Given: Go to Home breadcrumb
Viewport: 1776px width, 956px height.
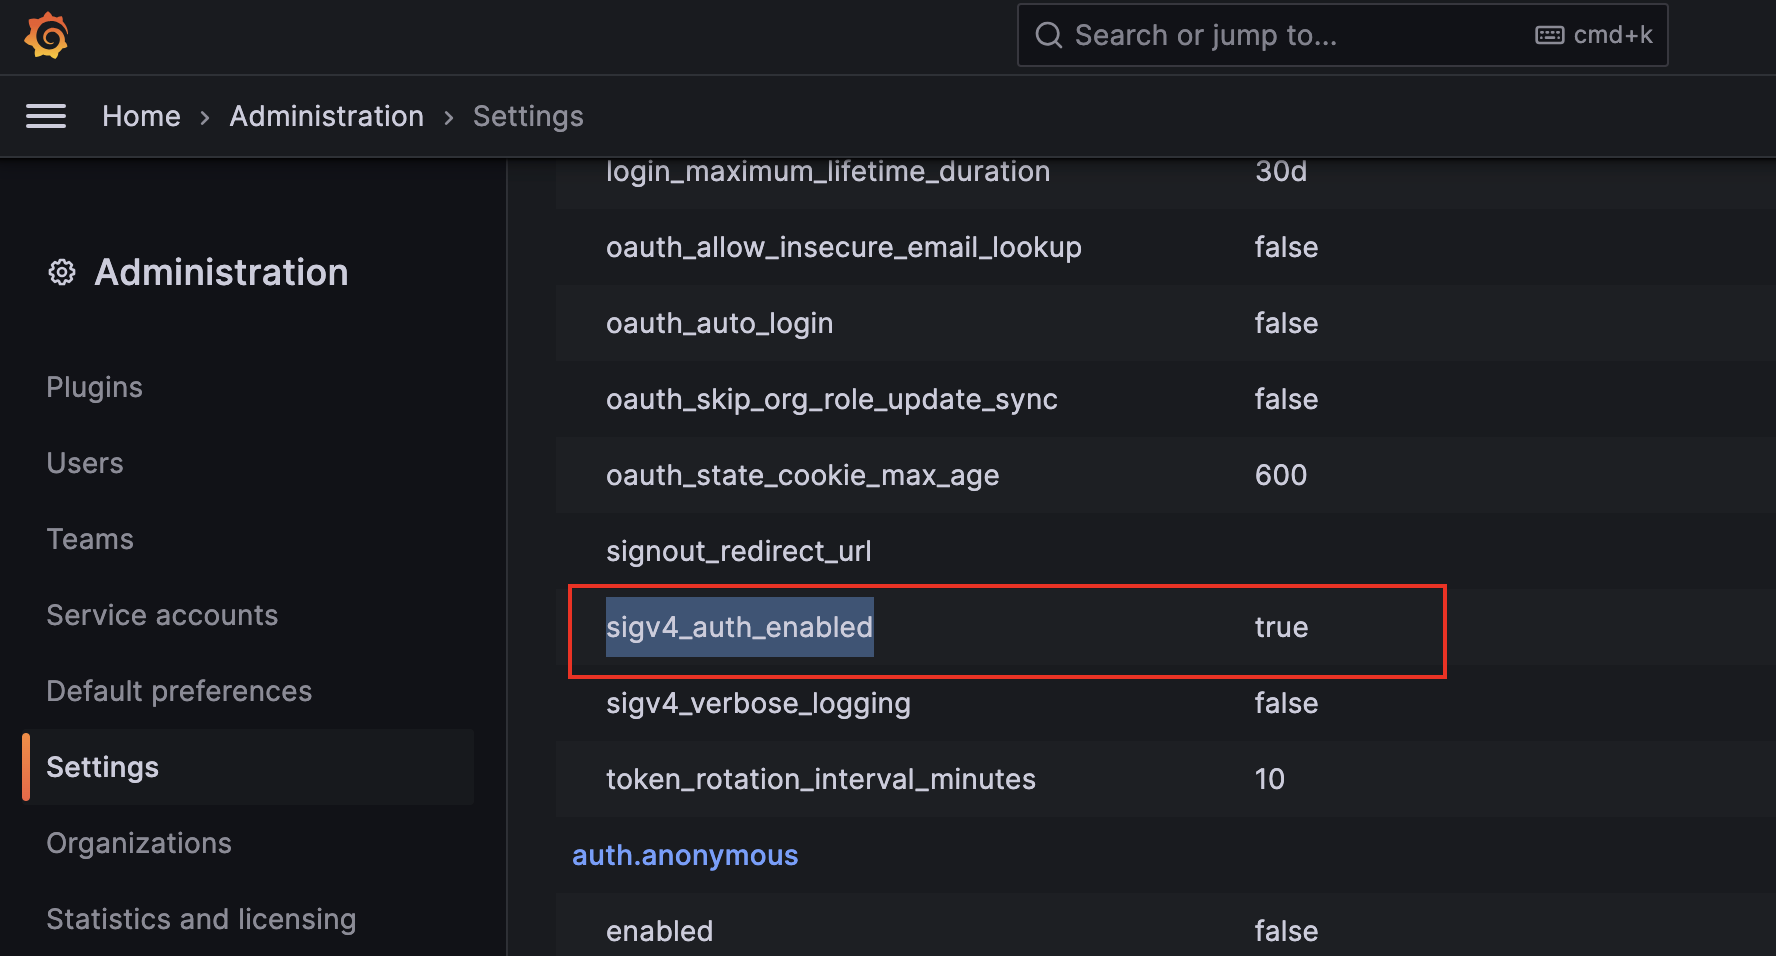Looking at the screenshot, I should [141, 116].
